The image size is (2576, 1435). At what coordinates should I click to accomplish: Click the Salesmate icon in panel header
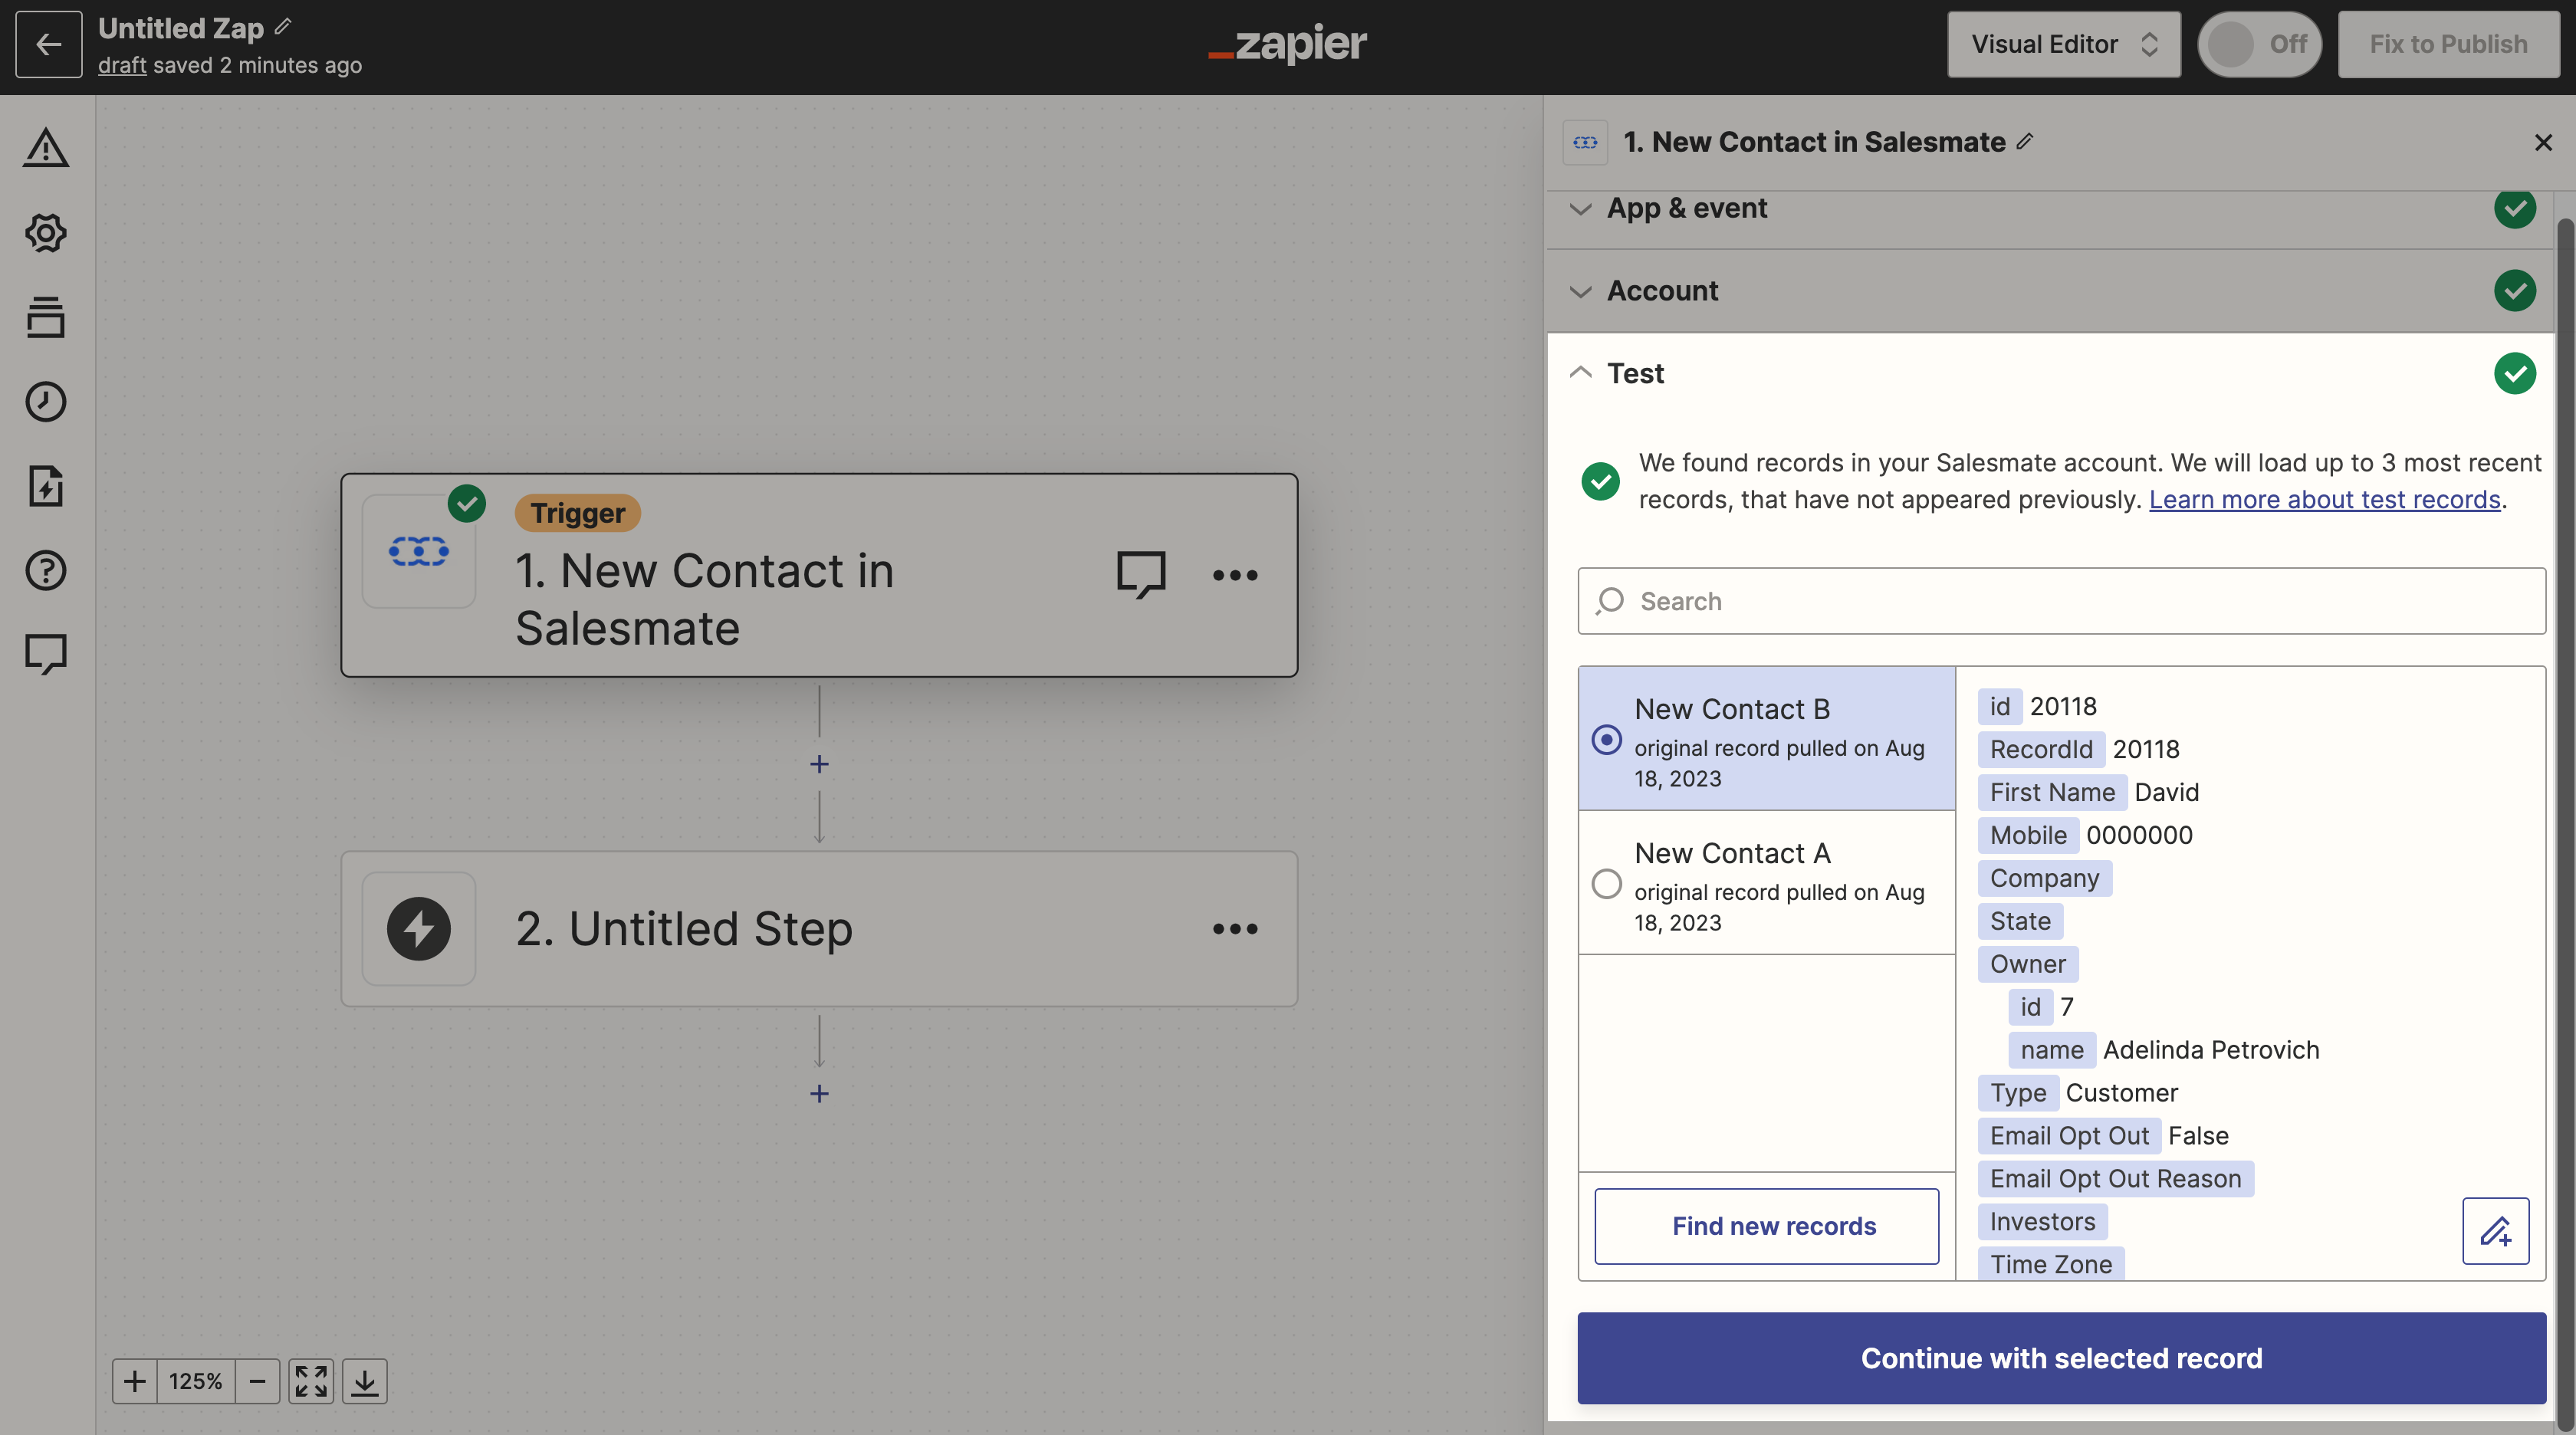pos(1585,142)
